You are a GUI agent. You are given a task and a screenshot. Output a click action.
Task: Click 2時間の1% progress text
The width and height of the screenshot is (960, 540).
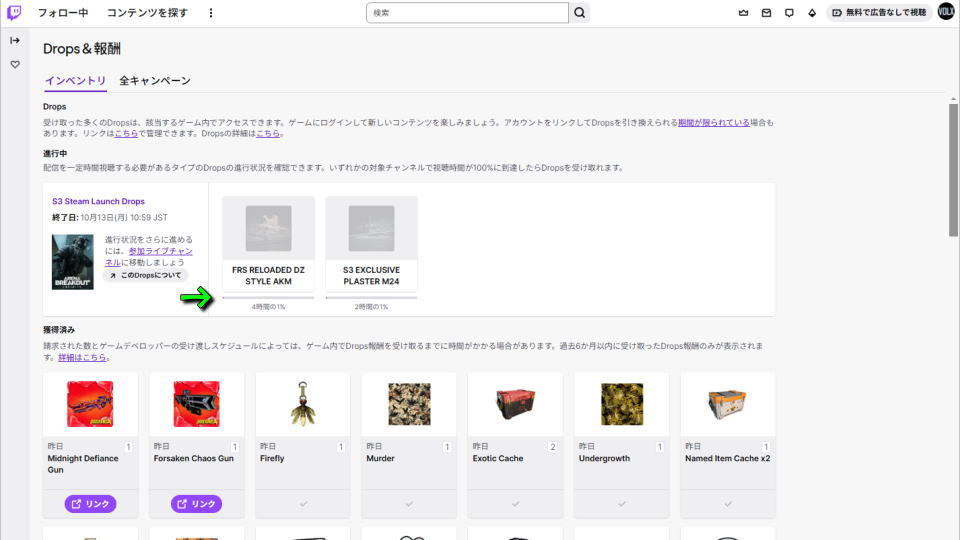[x=371, y=307]
